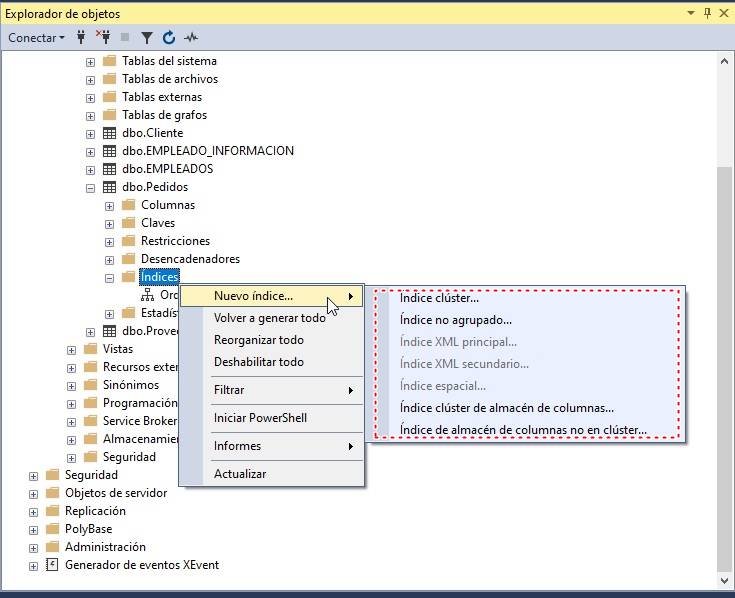735x598 pixels.
Task: Click the Refresh circular arrow icon
Action: click(169, 37)
